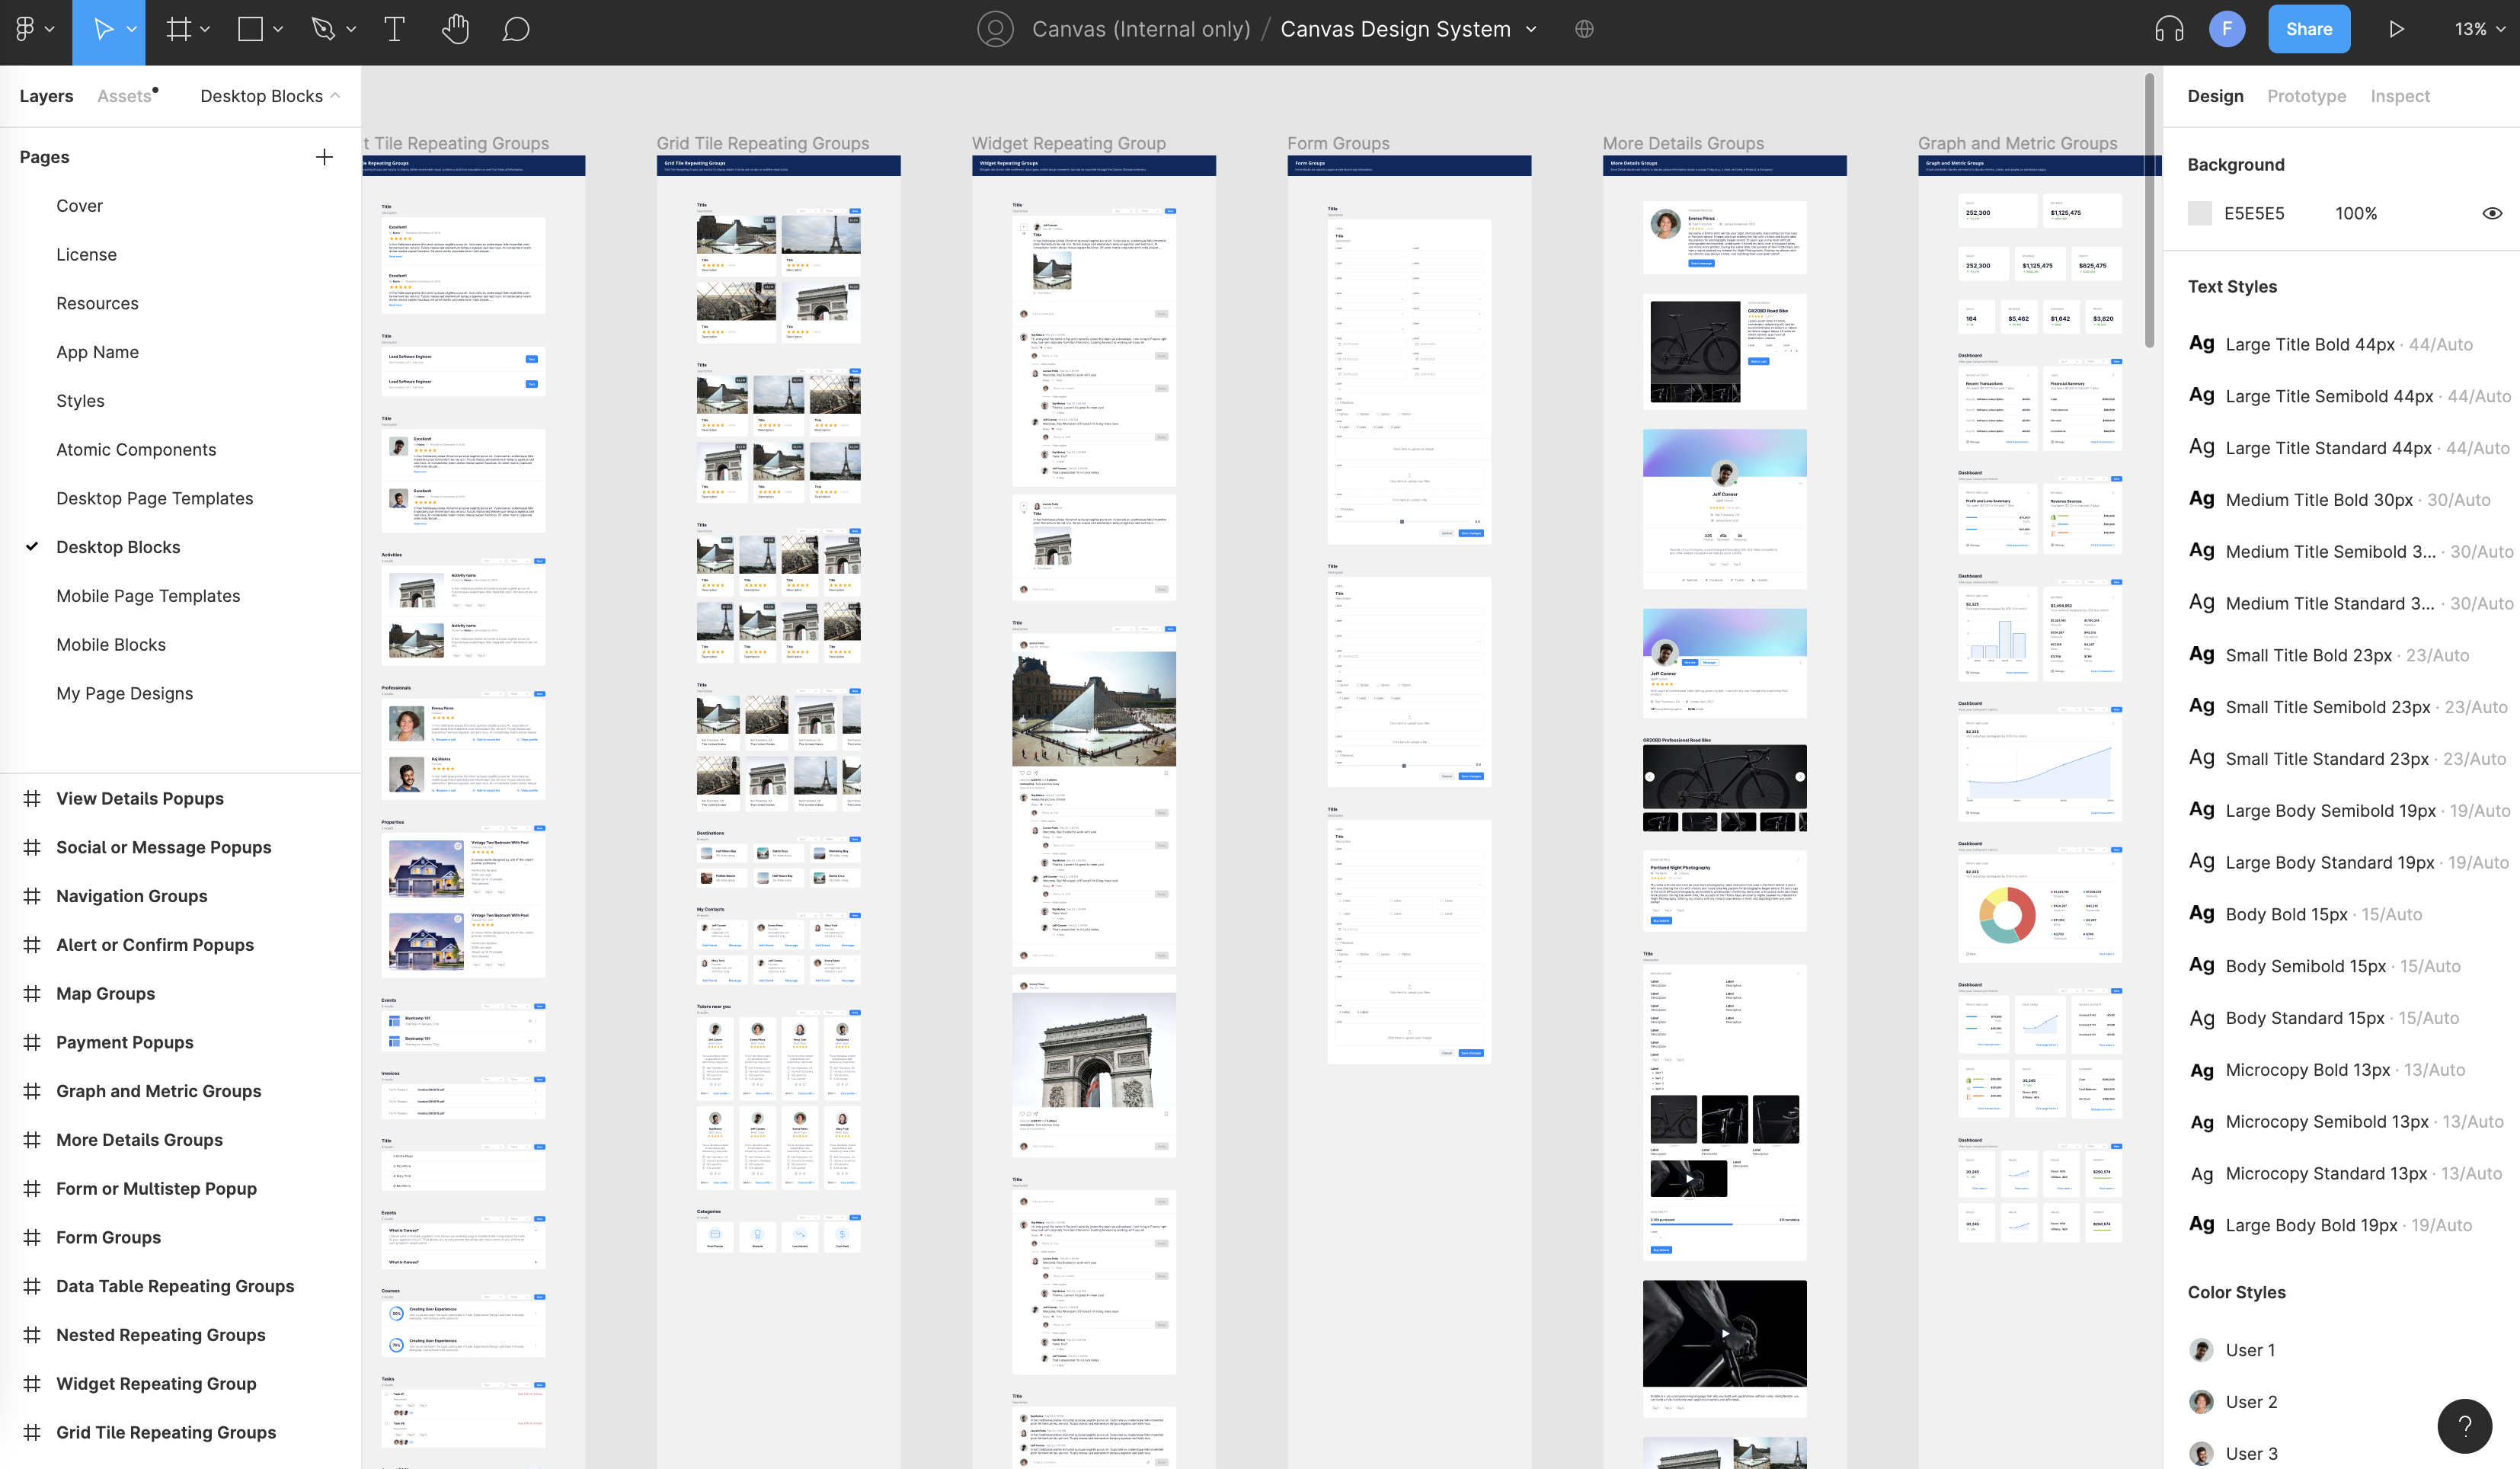
Task: Toggle background color visibility eye
Action: (x=2492, y=213)
